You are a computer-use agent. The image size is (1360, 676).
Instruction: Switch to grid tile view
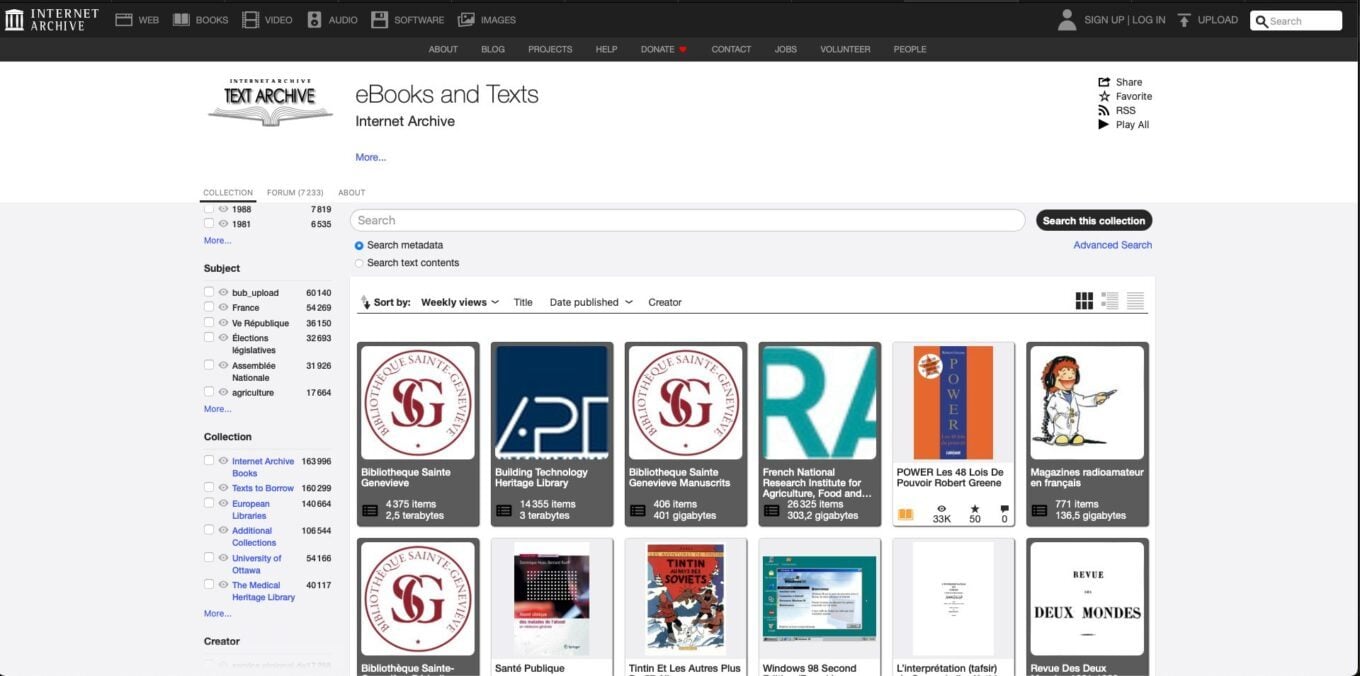tap(1084, 301)
